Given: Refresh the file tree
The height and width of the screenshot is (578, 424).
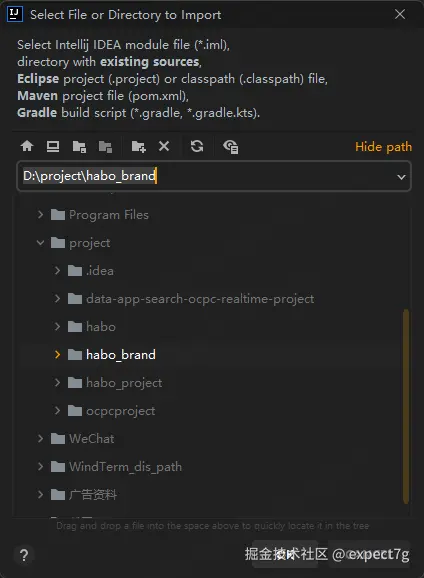Looking at the screenshot, I should point(197,146).
